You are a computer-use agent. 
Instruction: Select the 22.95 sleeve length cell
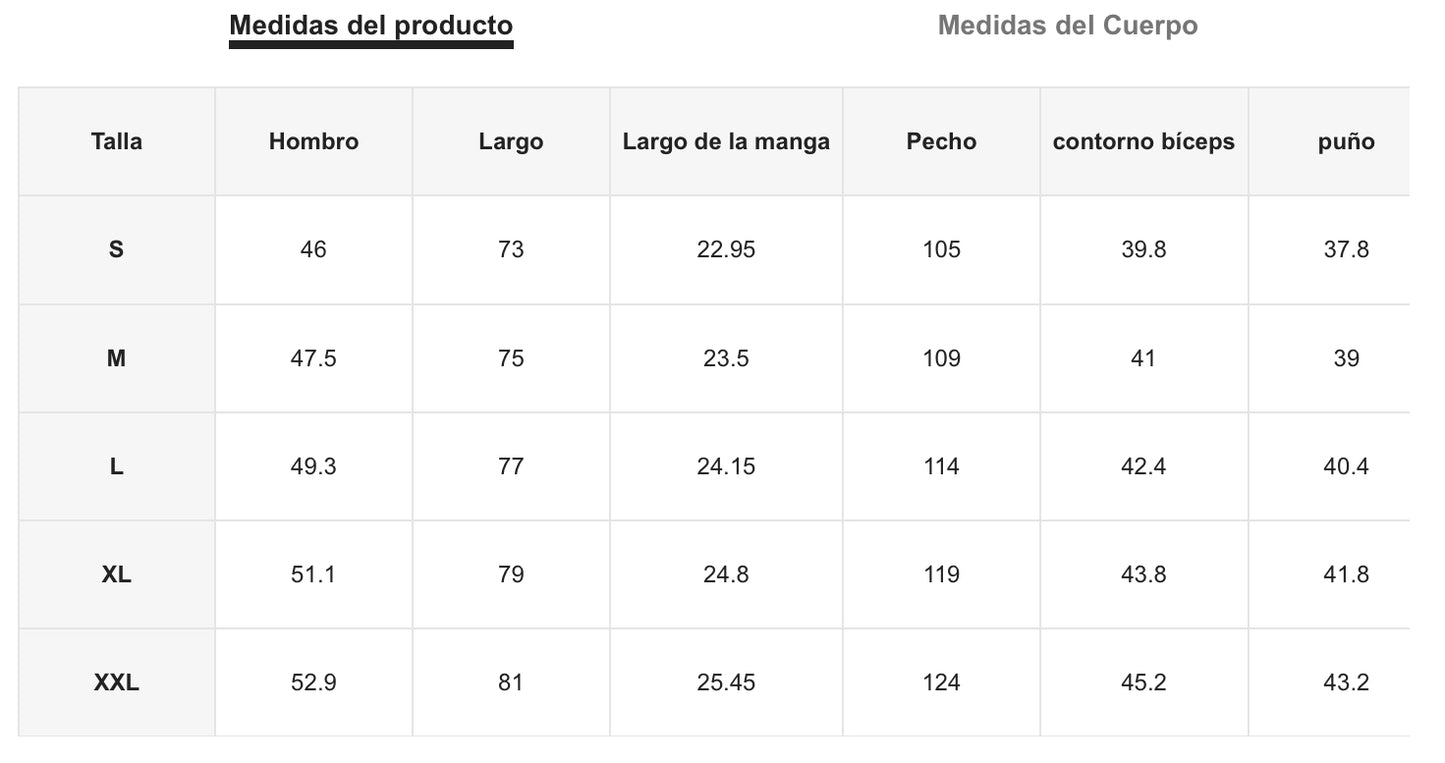click(726, 250)
